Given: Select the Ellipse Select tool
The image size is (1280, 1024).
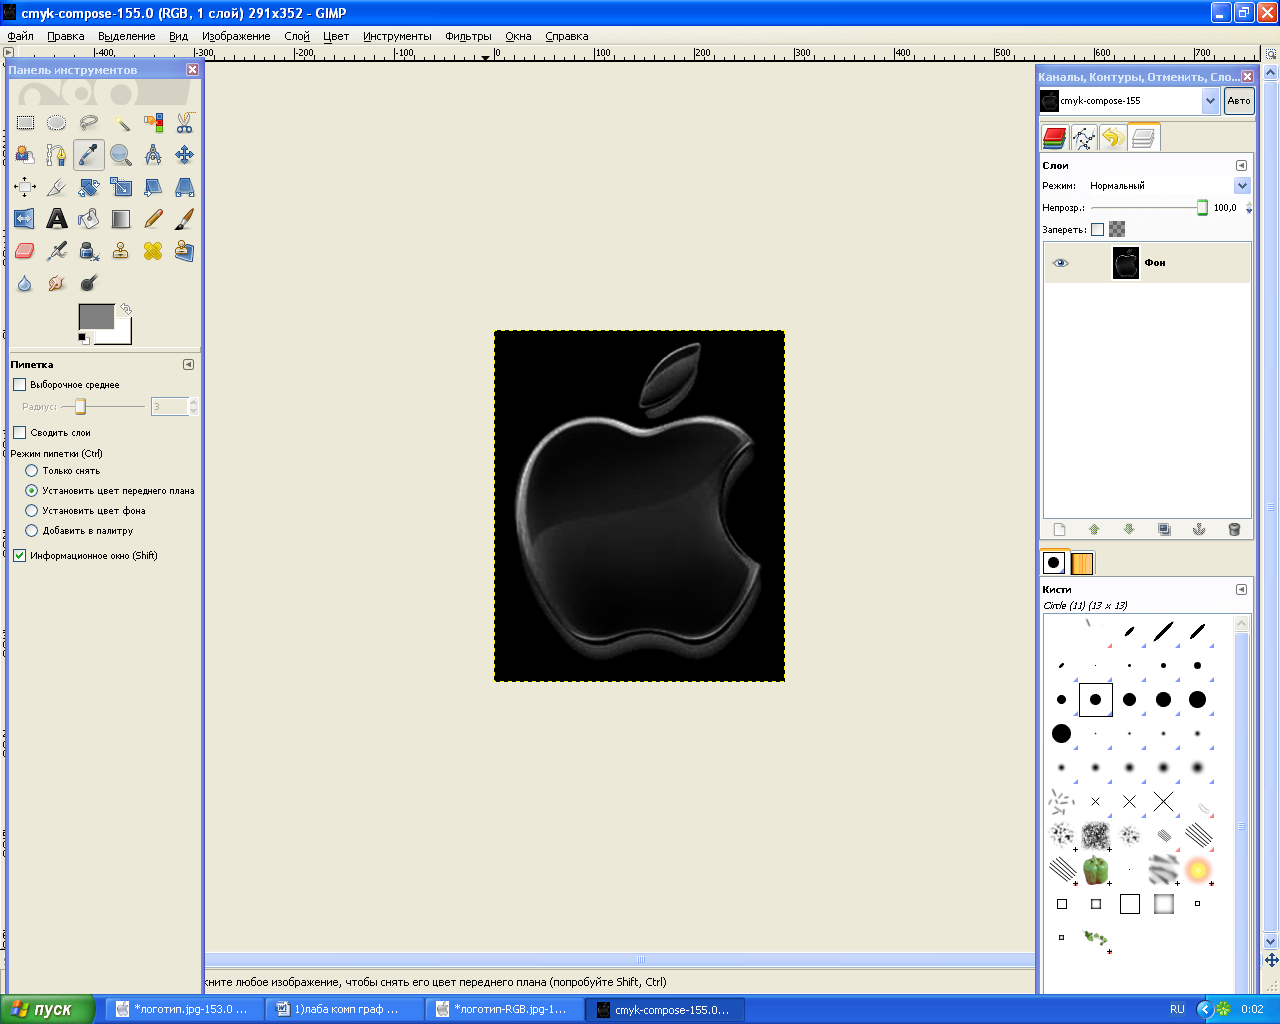Looking at the screenshot, I should point(57,123).
